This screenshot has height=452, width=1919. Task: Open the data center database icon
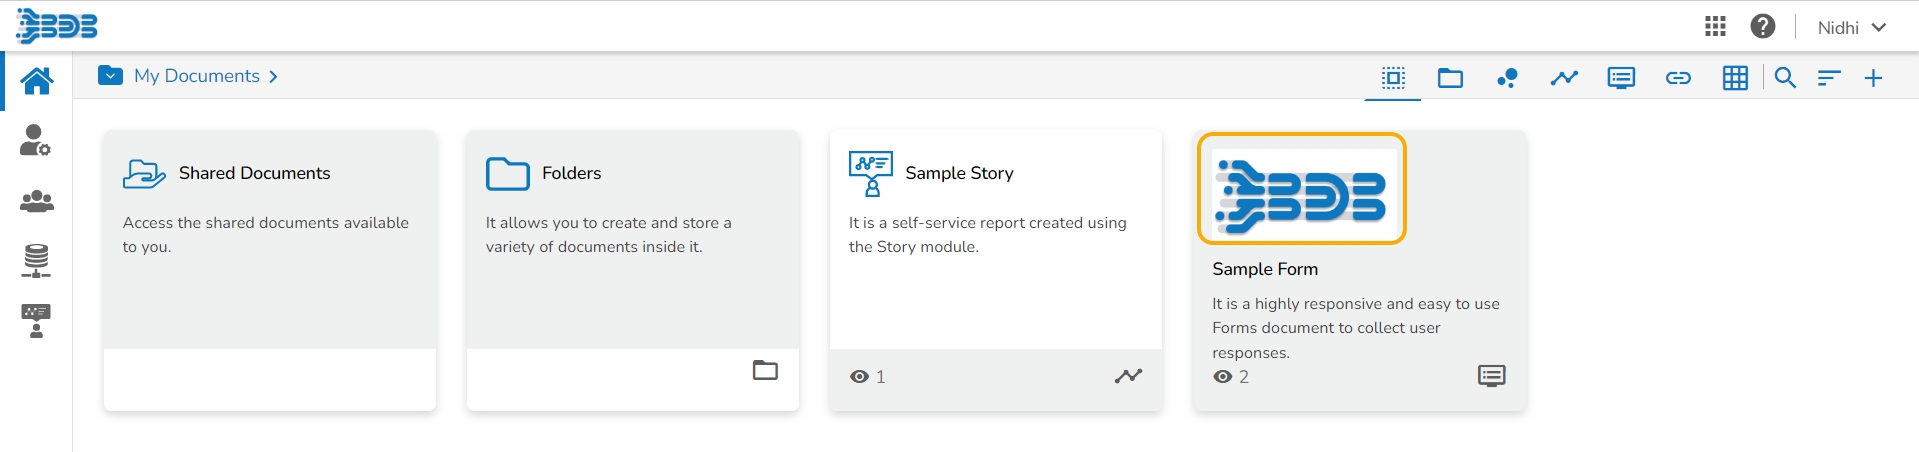pyautogui.click(x=36, y=261)
